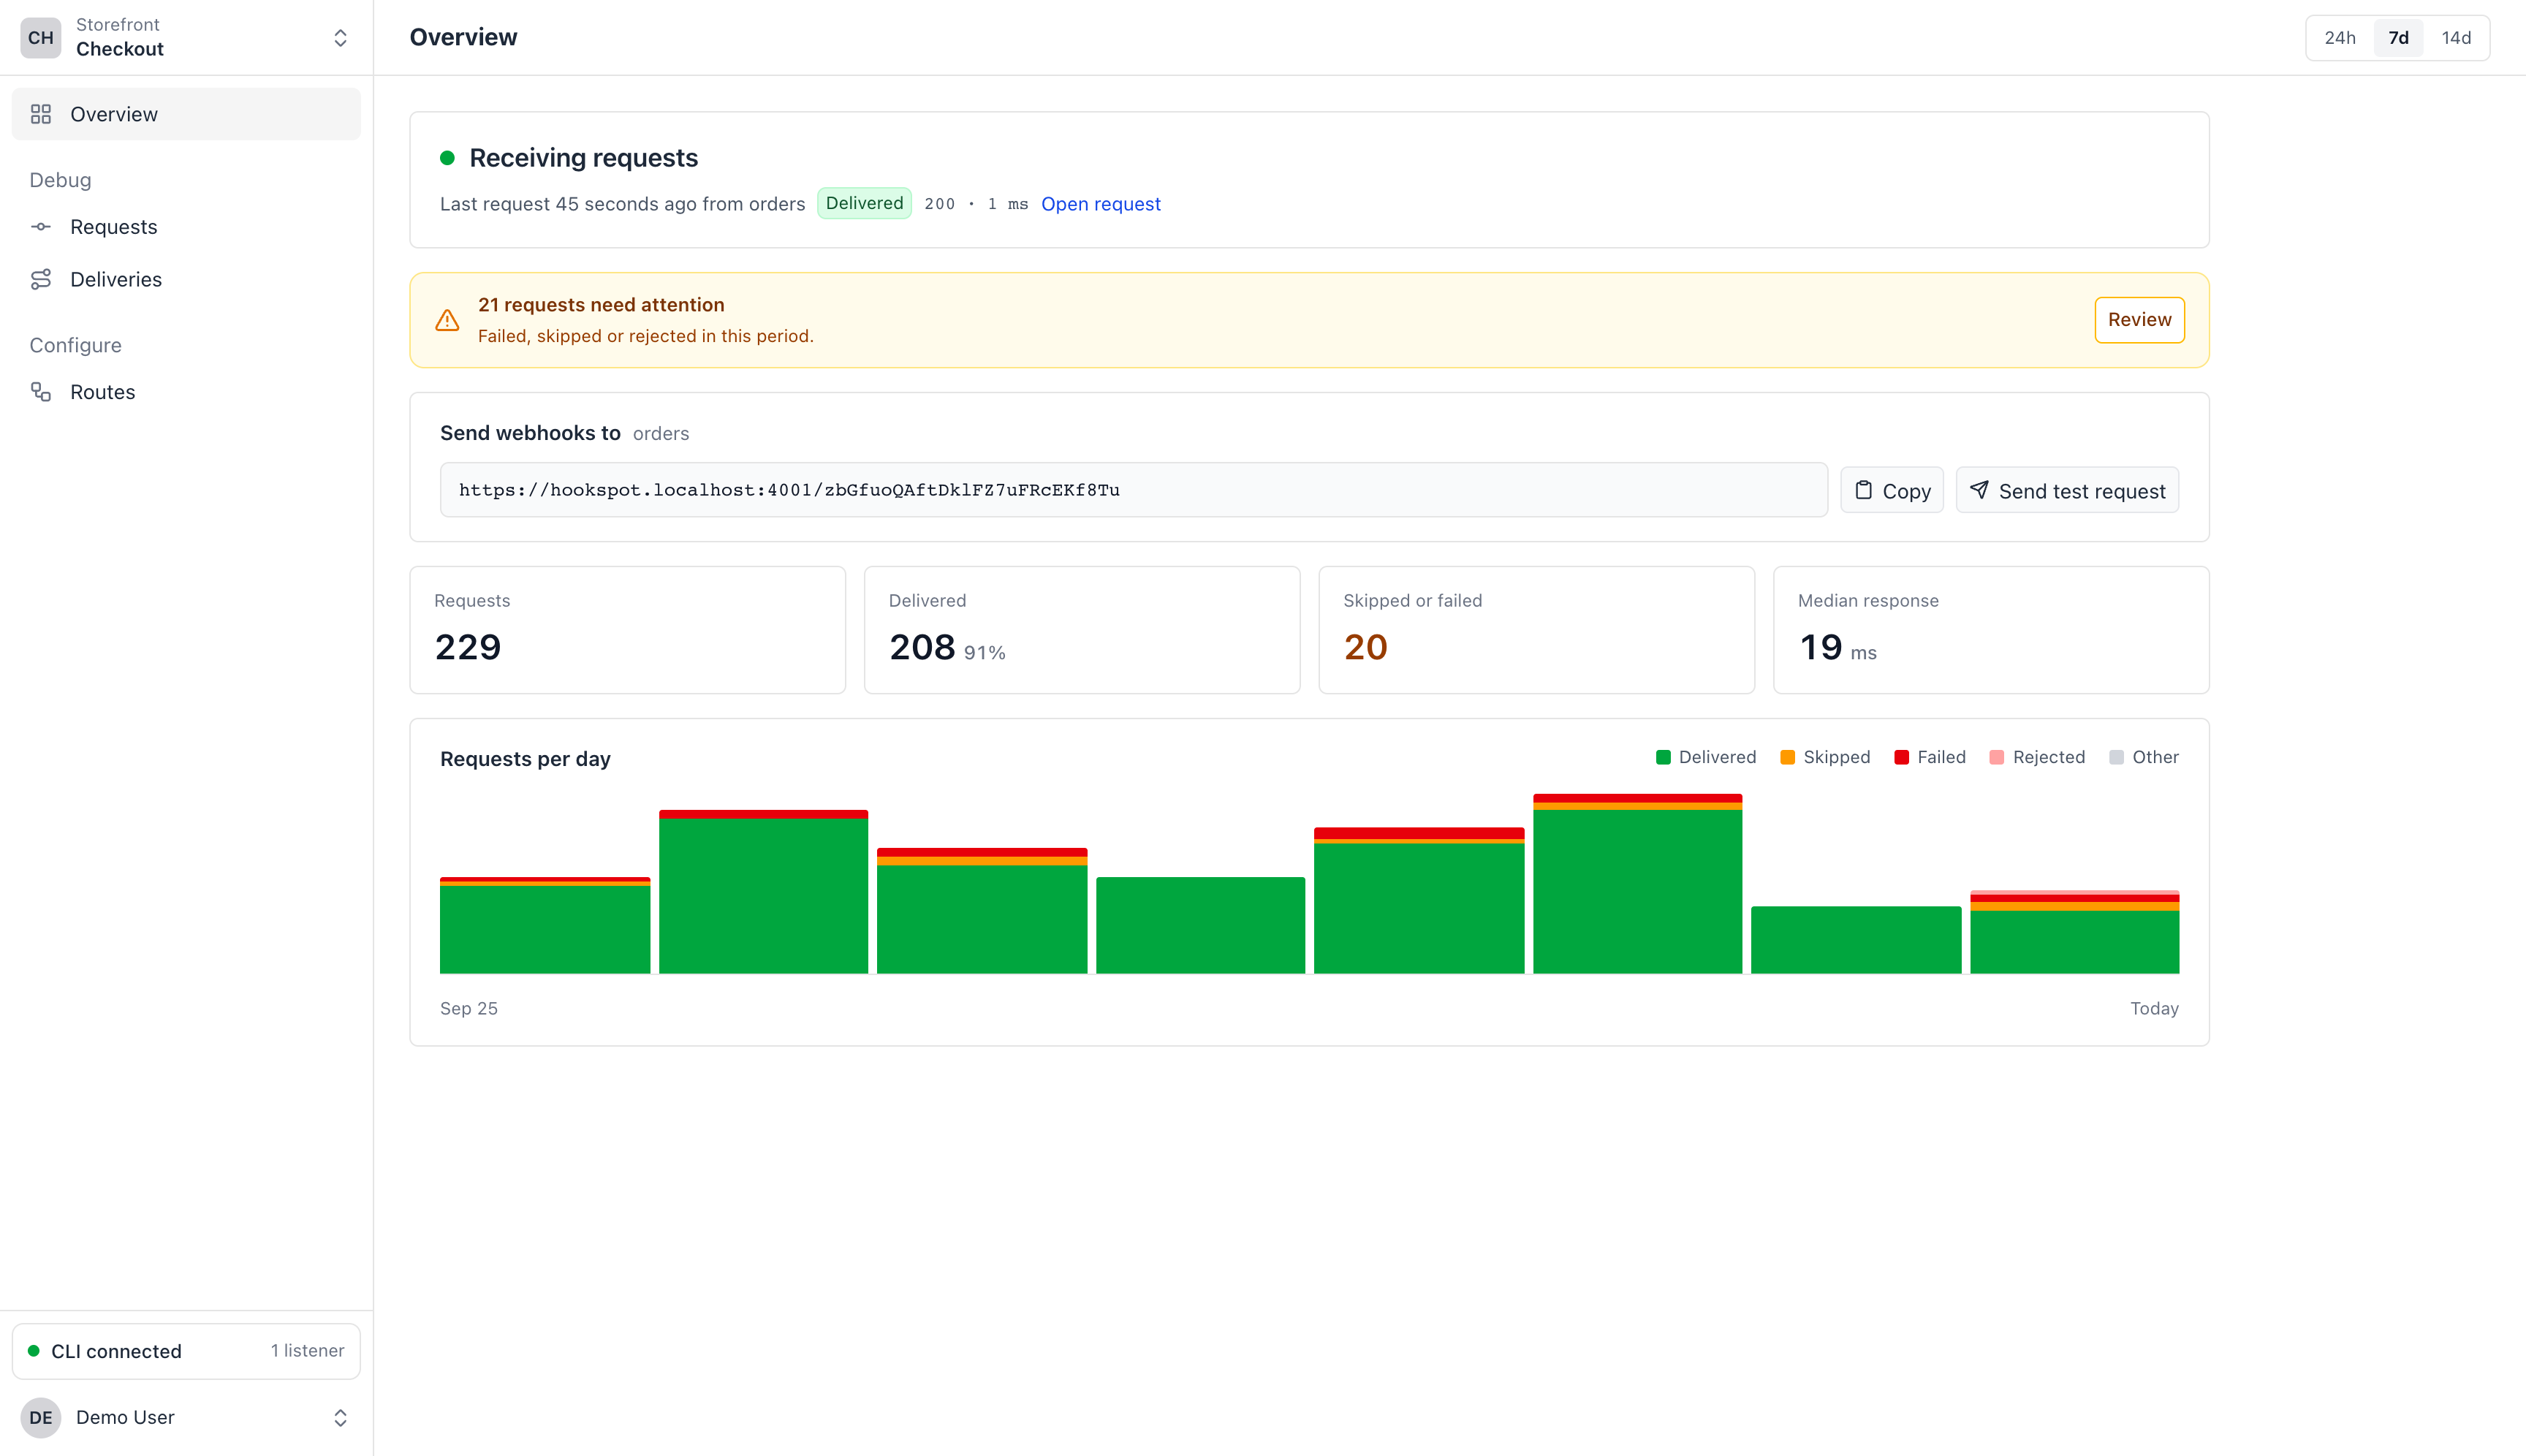The height and width of the screenshot is (1456, 2526).
Task: Click the Routes icon in sidebar
Action: pyautogui.click(x=41, y=392)
